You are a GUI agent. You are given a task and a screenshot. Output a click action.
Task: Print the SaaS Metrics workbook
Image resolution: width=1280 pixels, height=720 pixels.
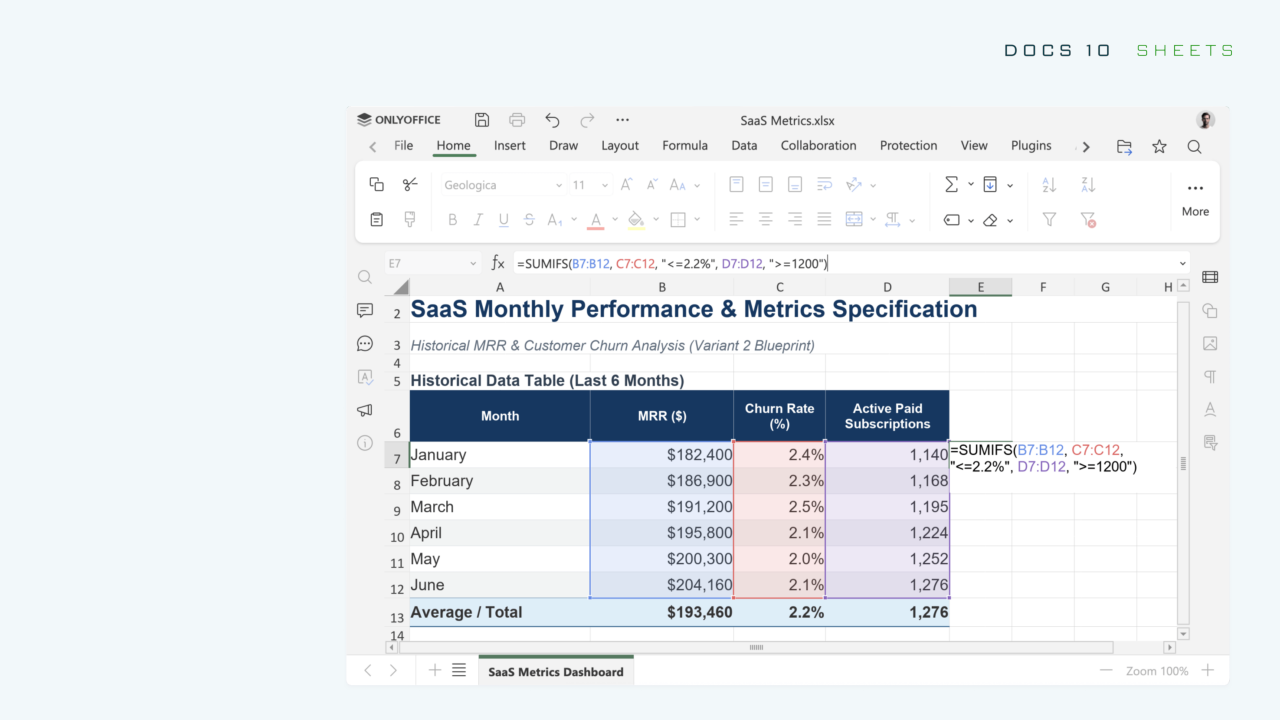click(x=517, y=120)
